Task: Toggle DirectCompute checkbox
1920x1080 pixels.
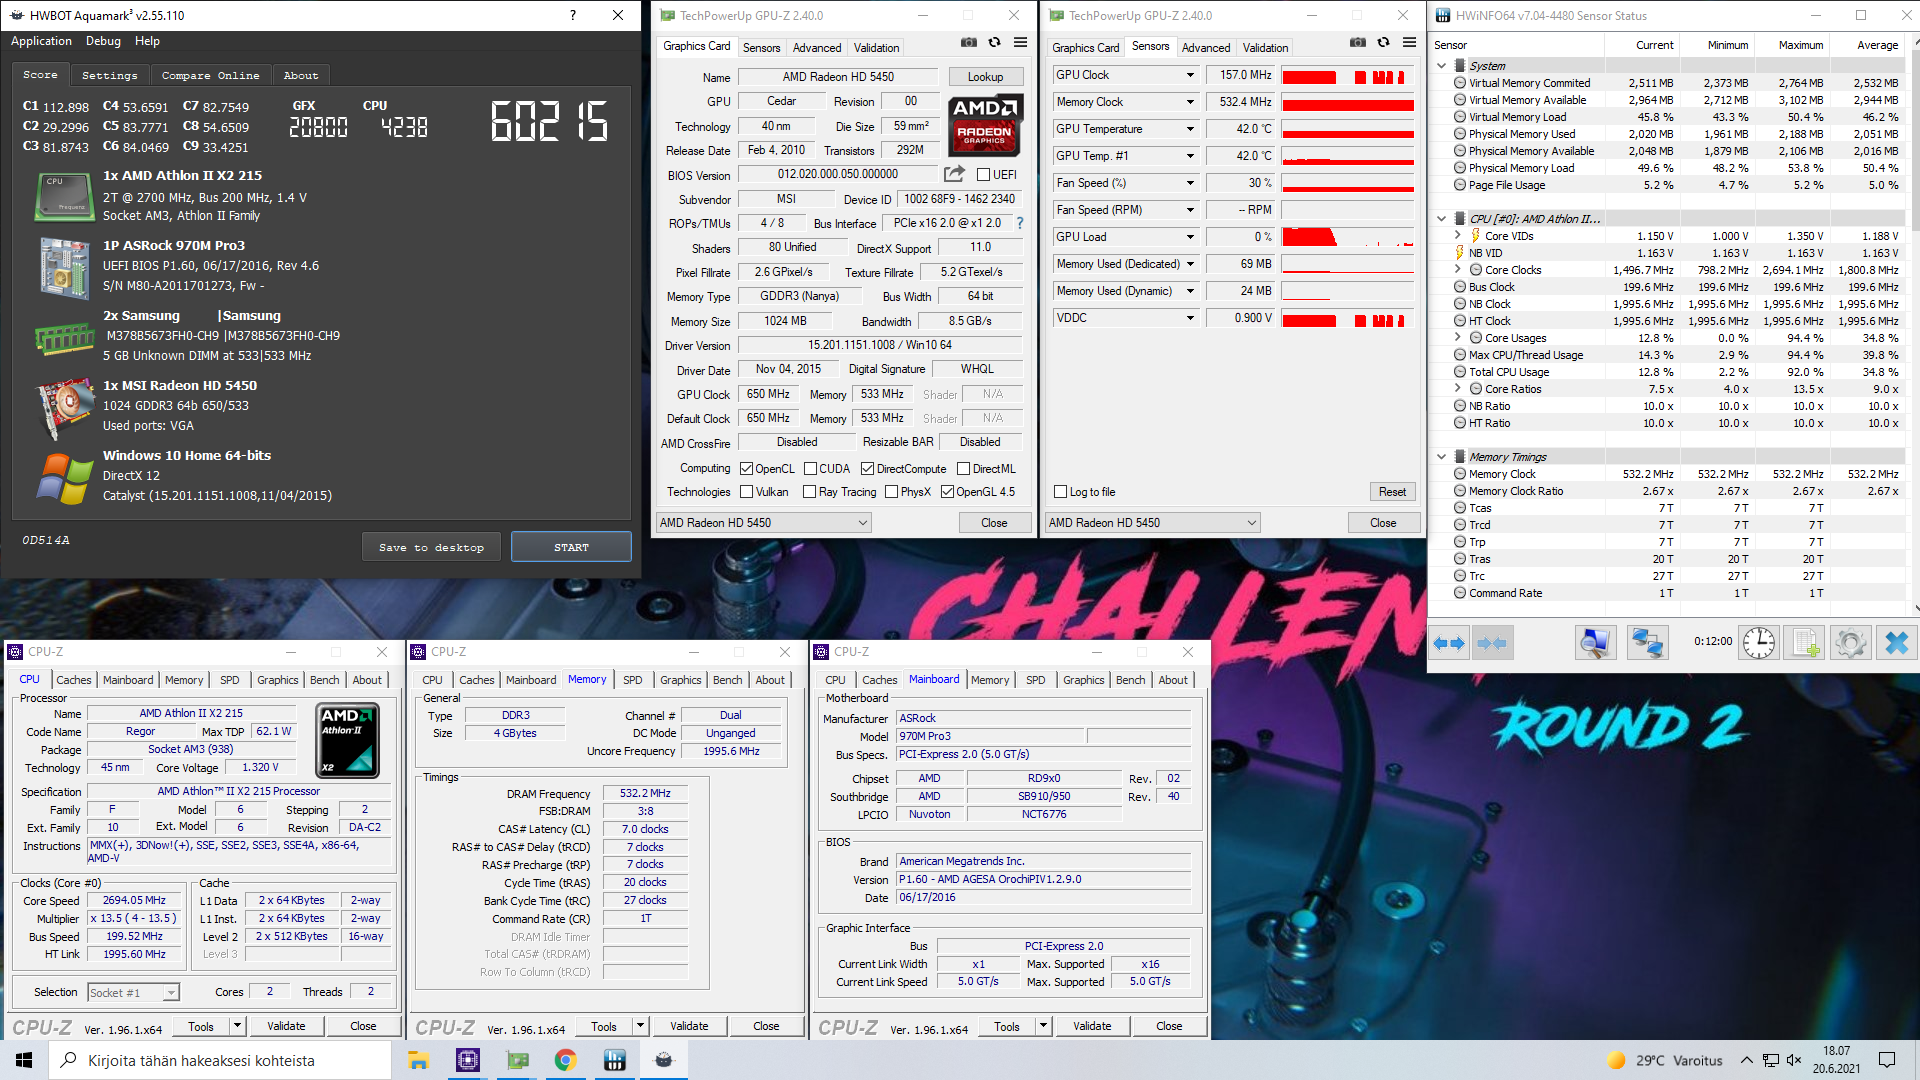Action: 867,469
